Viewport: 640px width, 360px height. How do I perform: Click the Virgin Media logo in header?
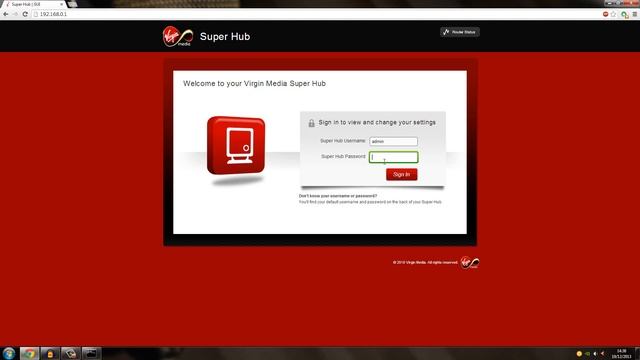click(x=178, y=36)
